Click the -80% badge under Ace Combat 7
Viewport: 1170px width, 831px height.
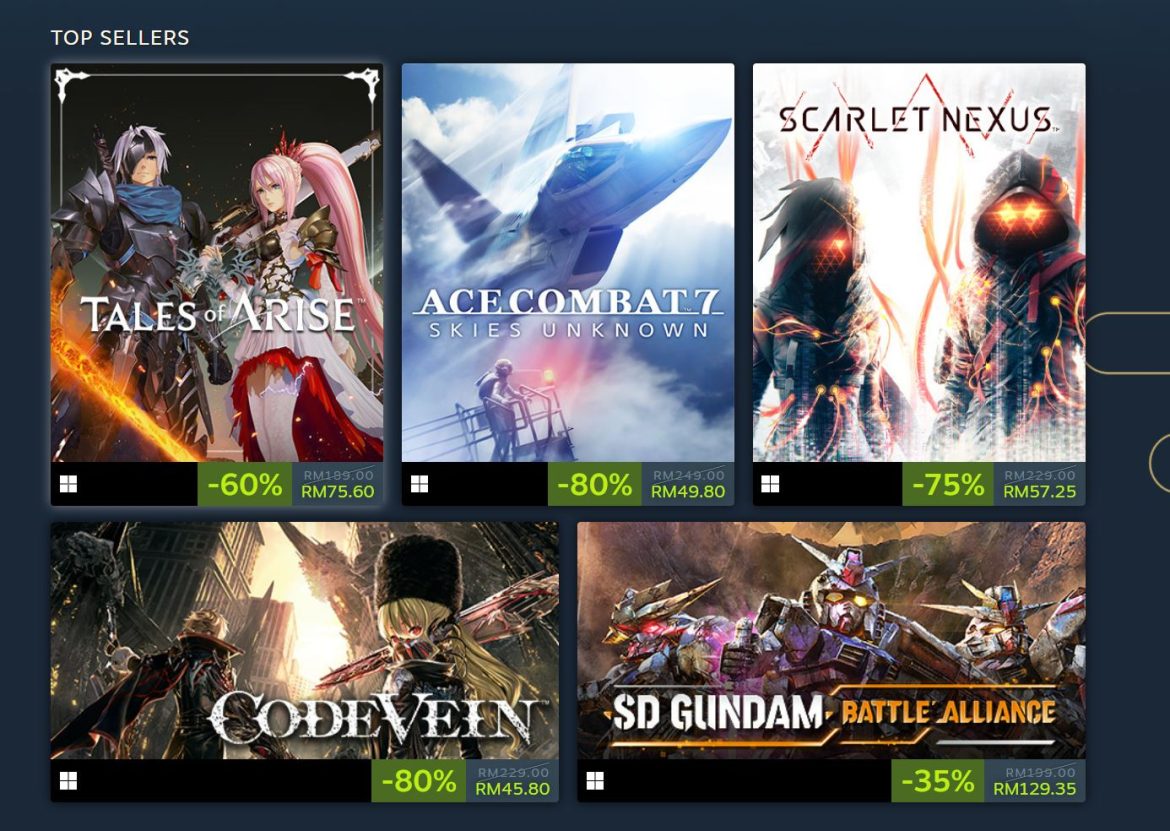[x=595, y=484]
